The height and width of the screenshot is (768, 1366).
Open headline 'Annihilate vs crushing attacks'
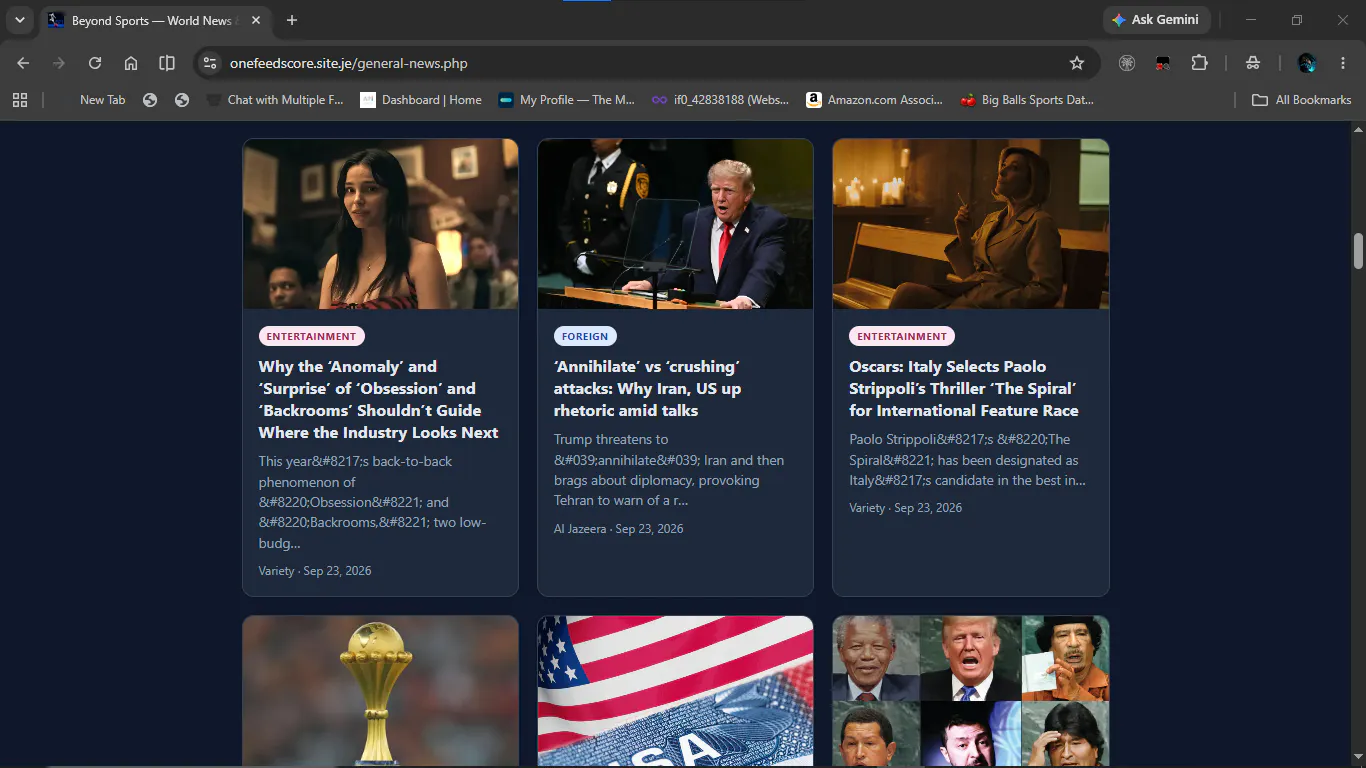pos(648,388)
